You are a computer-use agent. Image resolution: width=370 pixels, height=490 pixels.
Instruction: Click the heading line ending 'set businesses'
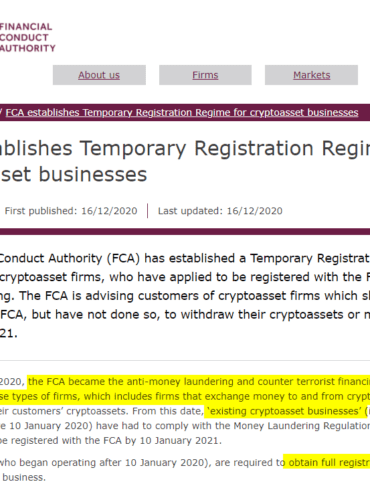74,174
